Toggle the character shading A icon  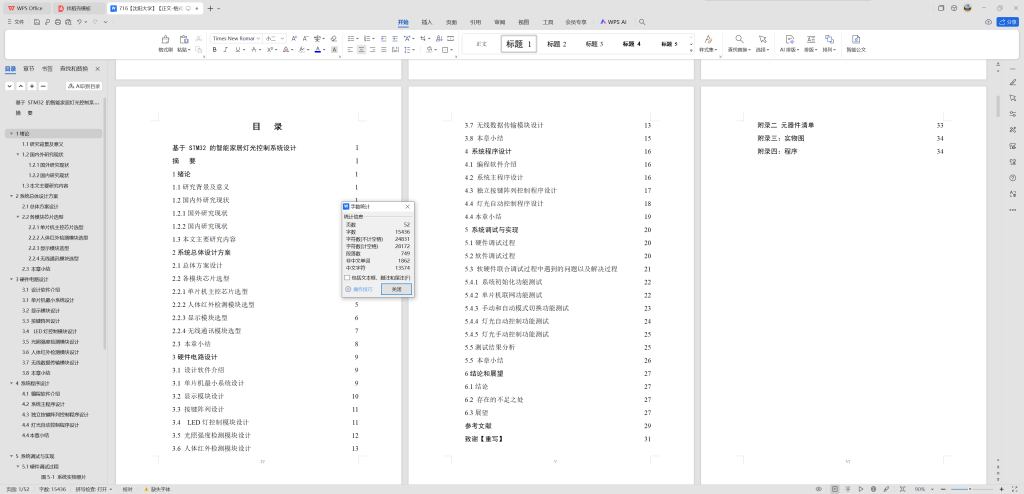click(334, 50)
